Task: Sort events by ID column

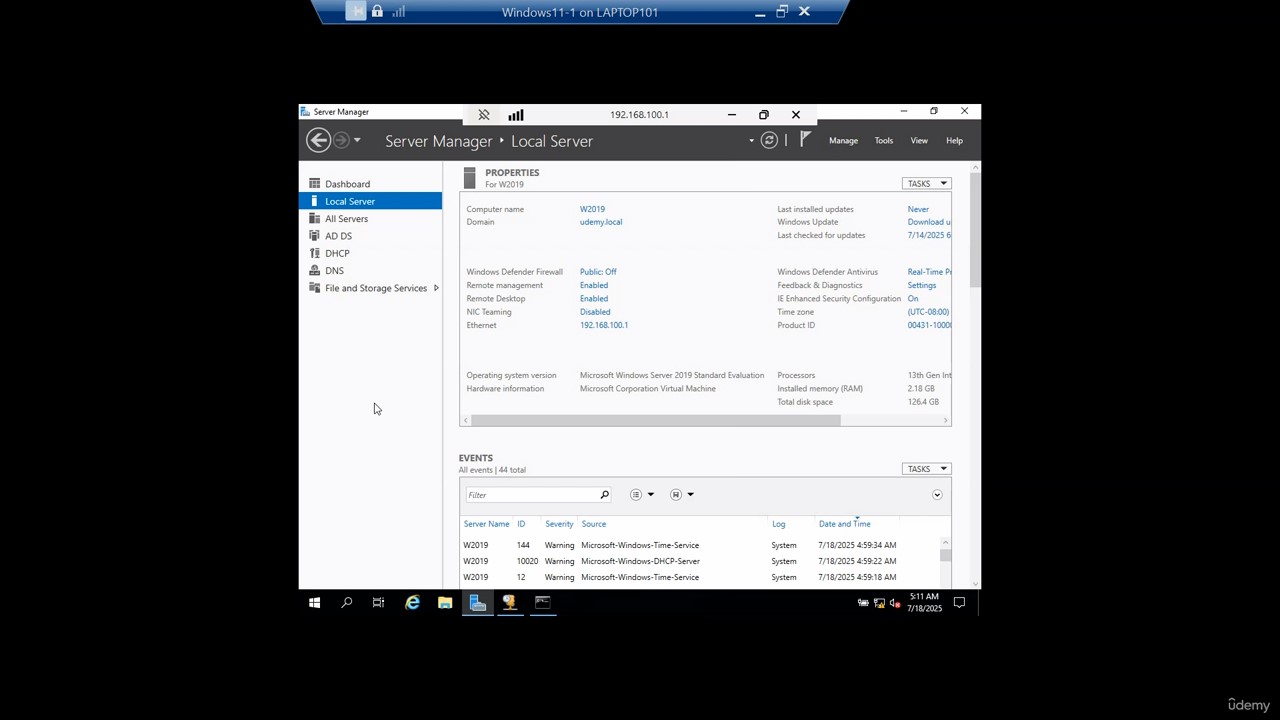Action: pyautogui.click(x=521, y=524)
